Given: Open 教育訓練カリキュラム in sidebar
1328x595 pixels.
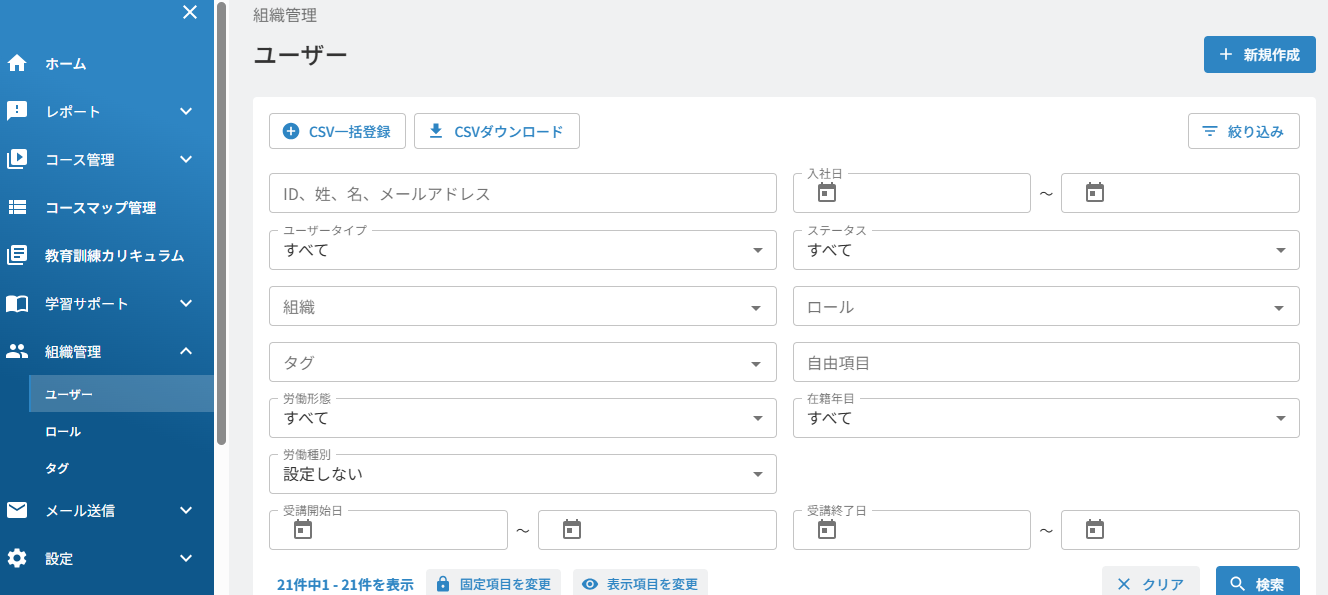Looking at the screenshot, I should (107, 255).
